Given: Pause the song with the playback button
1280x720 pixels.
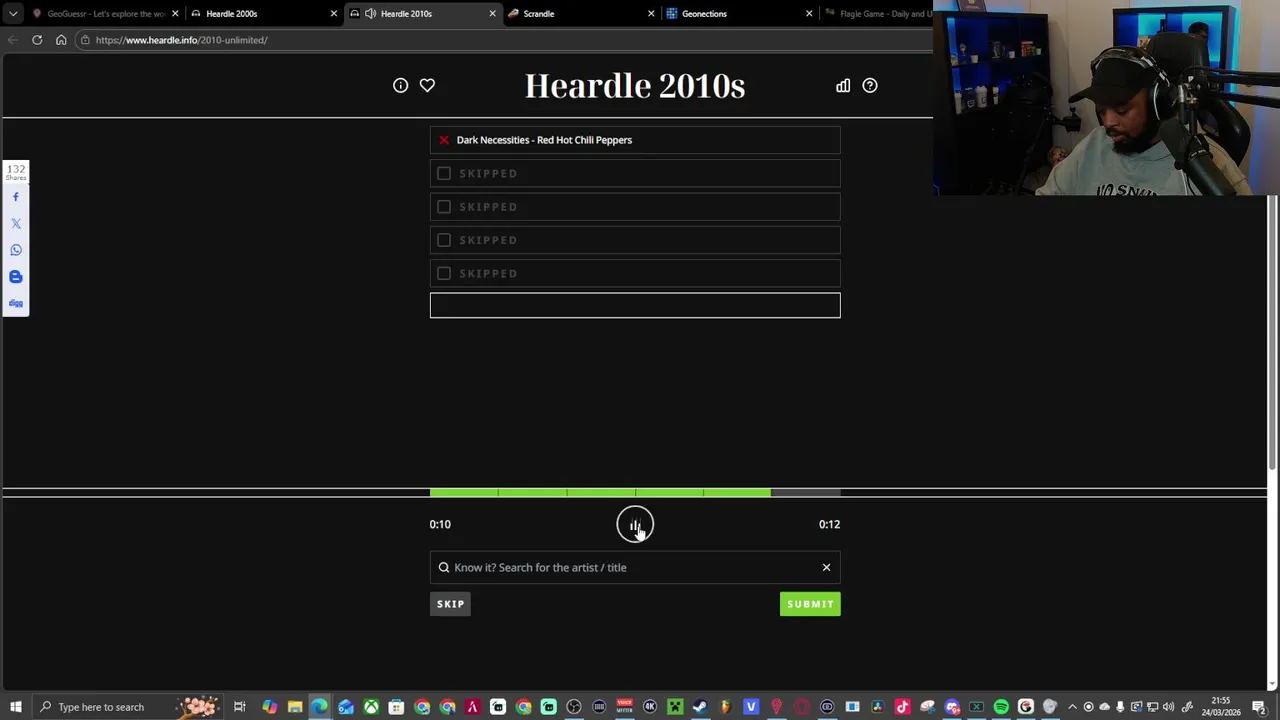Looking at the screenshot, I should coord(635,525).
